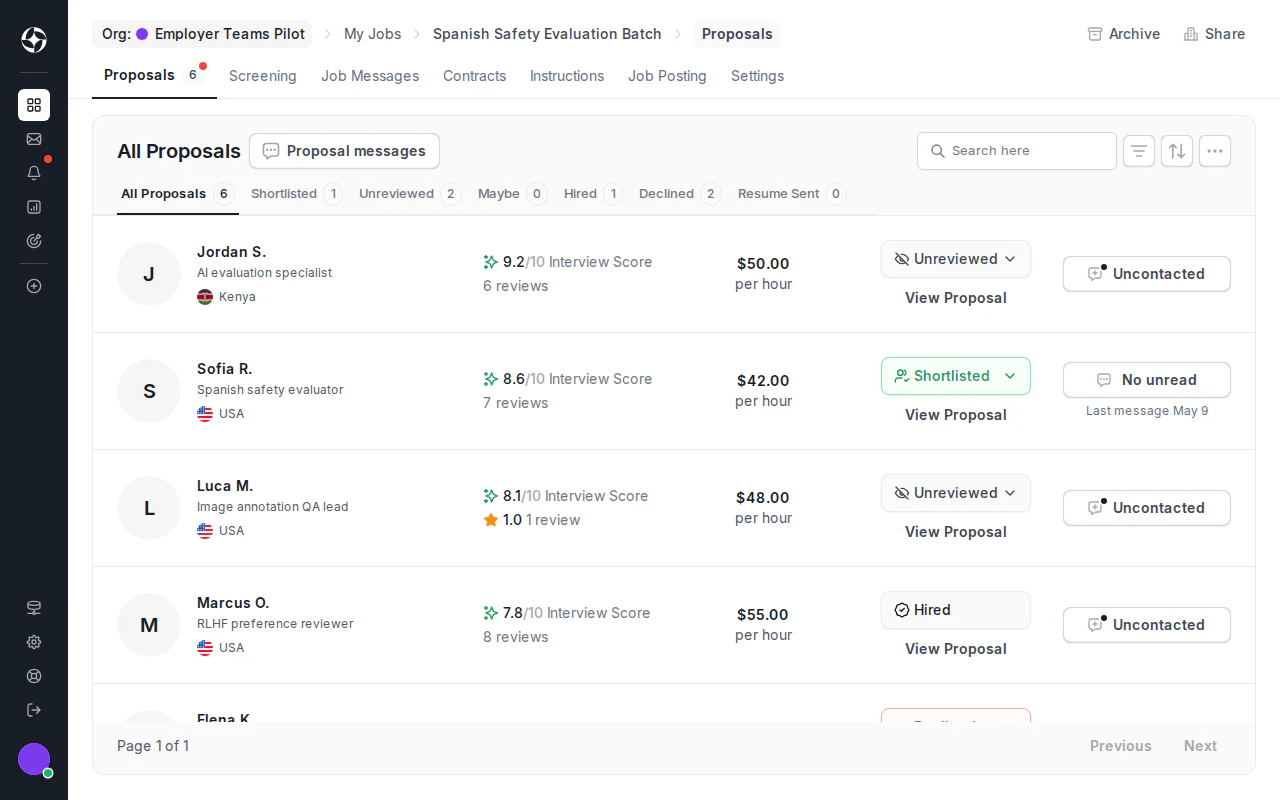Click the Next page button
1280x800 pixels.
pyautogui.click(x=1200, y=746)
